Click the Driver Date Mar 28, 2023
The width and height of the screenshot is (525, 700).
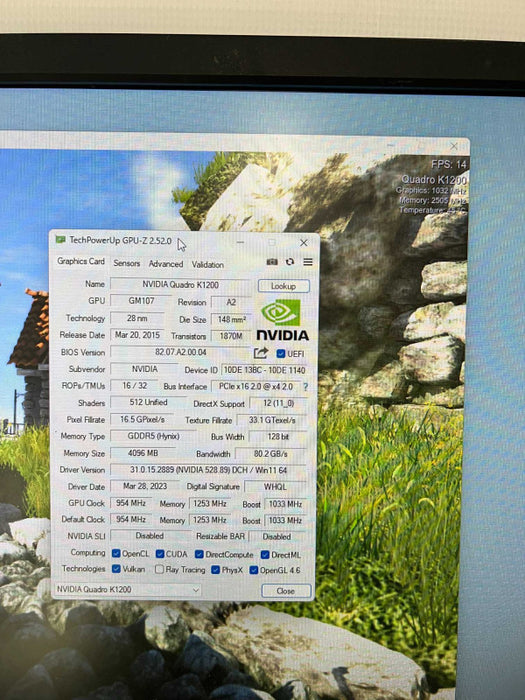click(x=145, y=486)
